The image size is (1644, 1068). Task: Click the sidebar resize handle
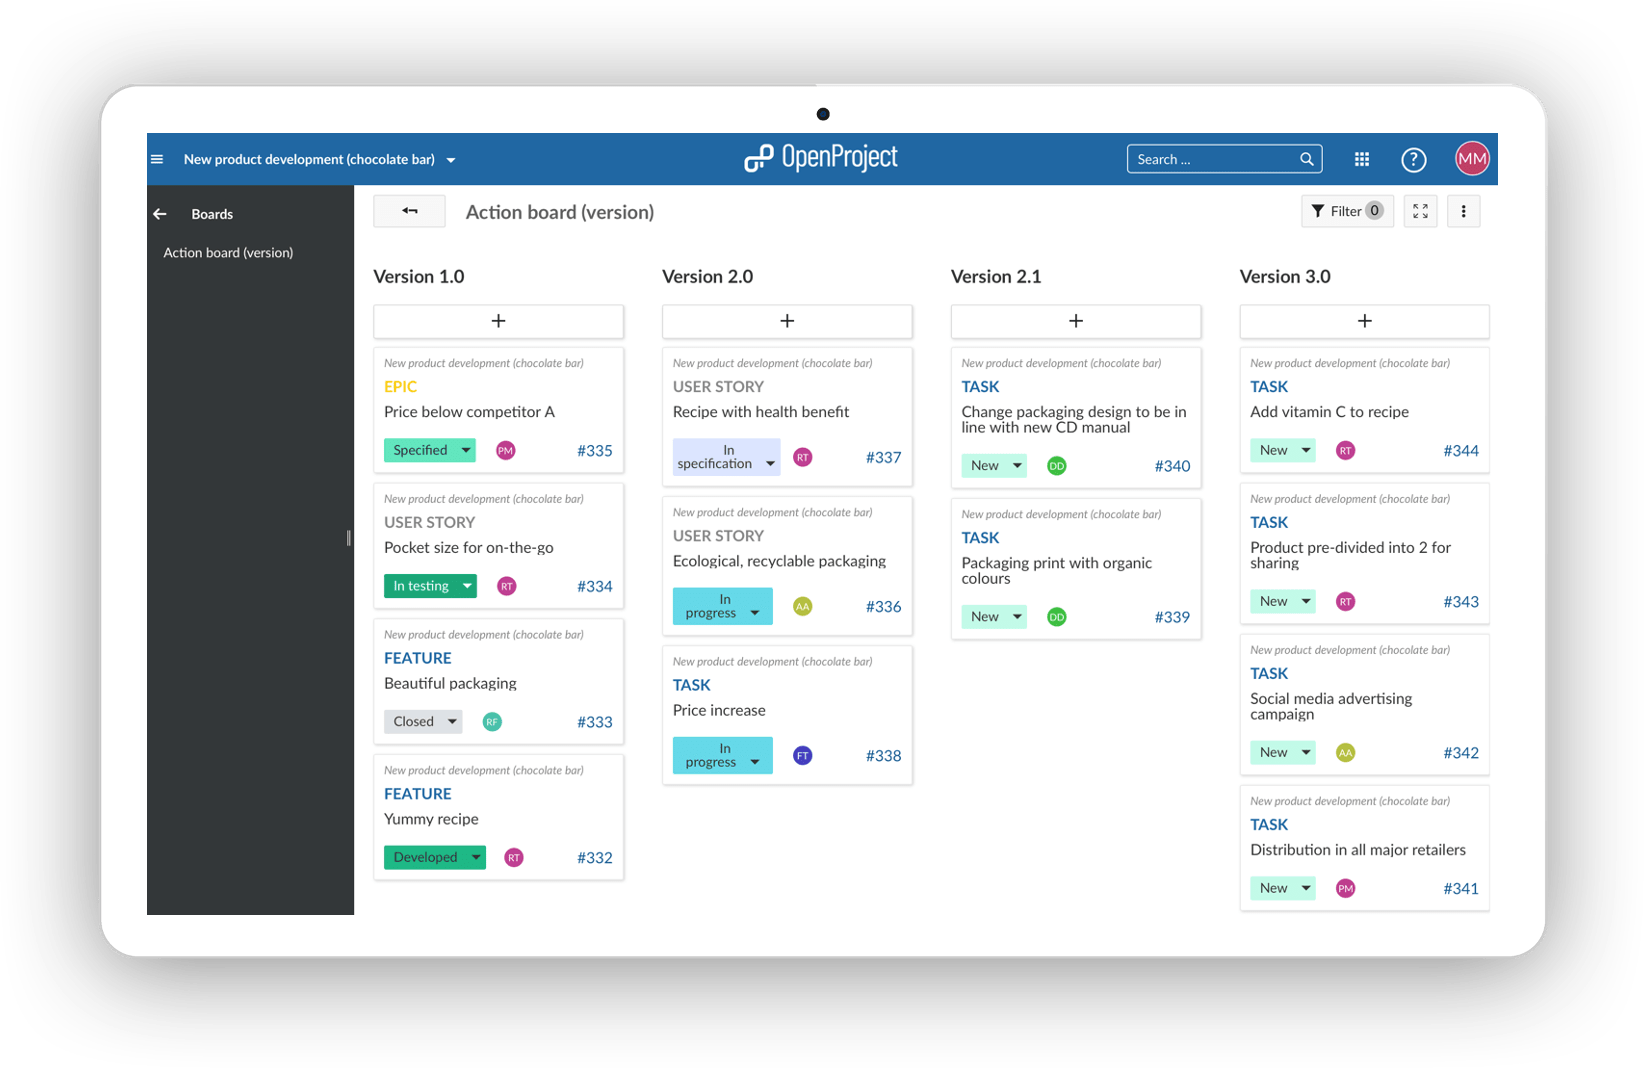coord(348,538)
